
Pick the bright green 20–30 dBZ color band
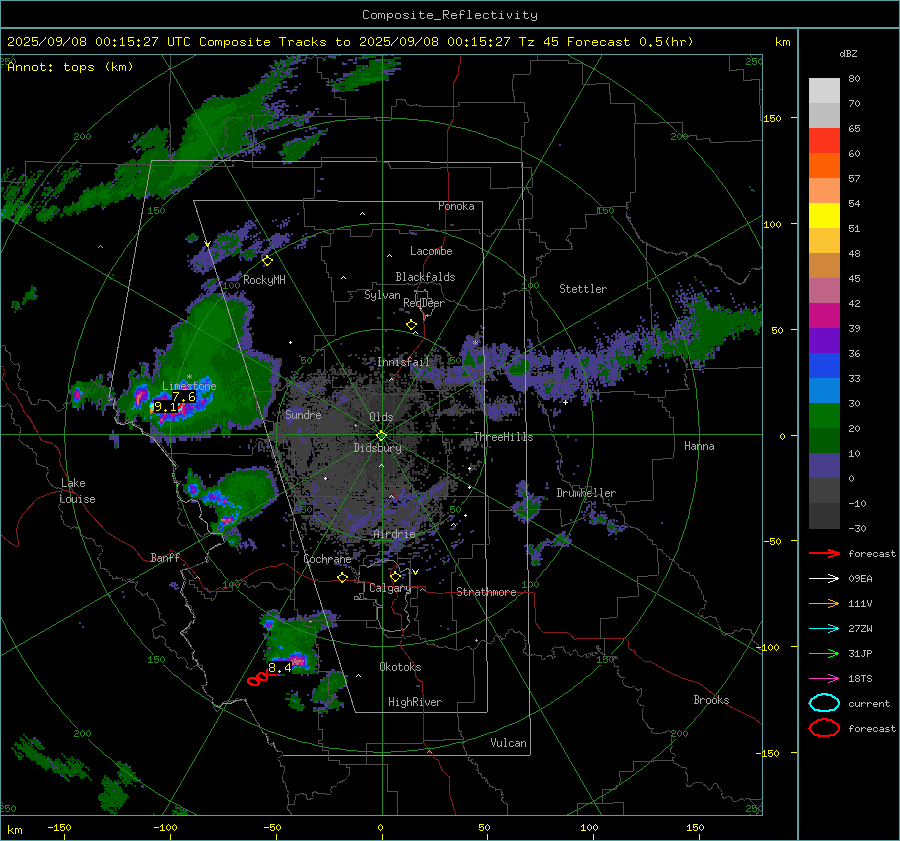click(x=824, y=416)
